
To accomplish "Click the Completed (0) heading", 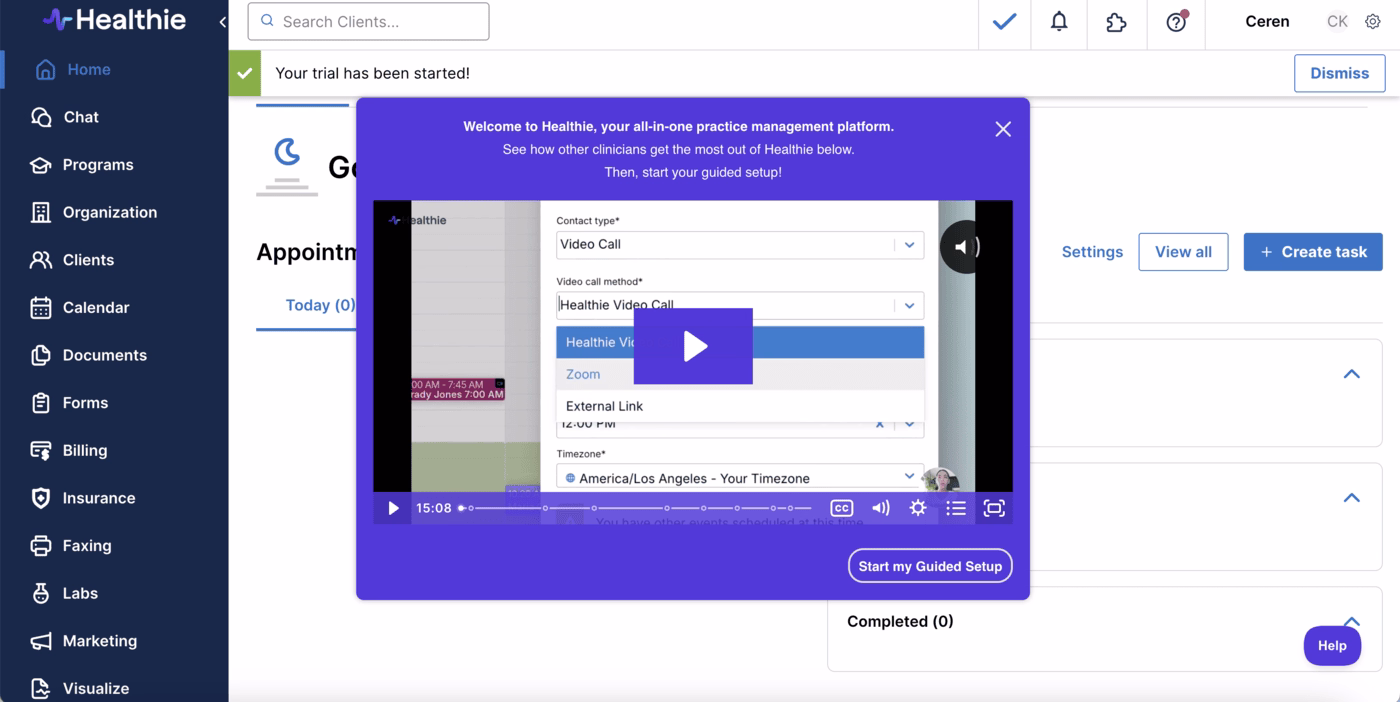I will 900,621.
